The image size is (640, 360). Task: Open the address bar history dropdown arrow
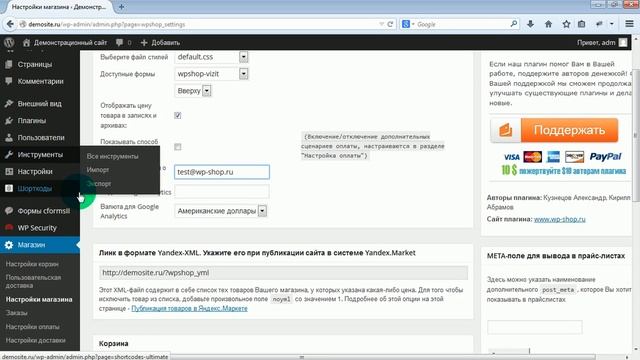pos(381,24)
